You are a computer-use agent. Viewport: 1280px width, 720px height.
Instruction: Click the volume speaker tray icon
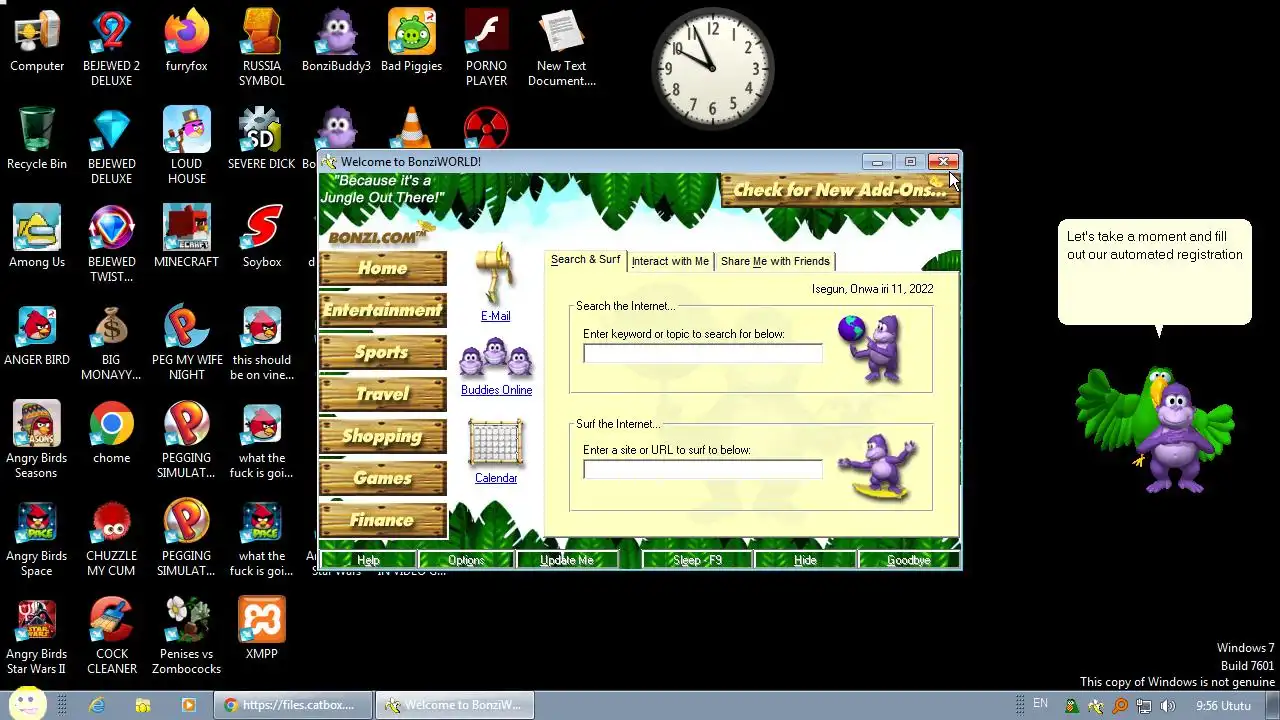pos(1168,706)
